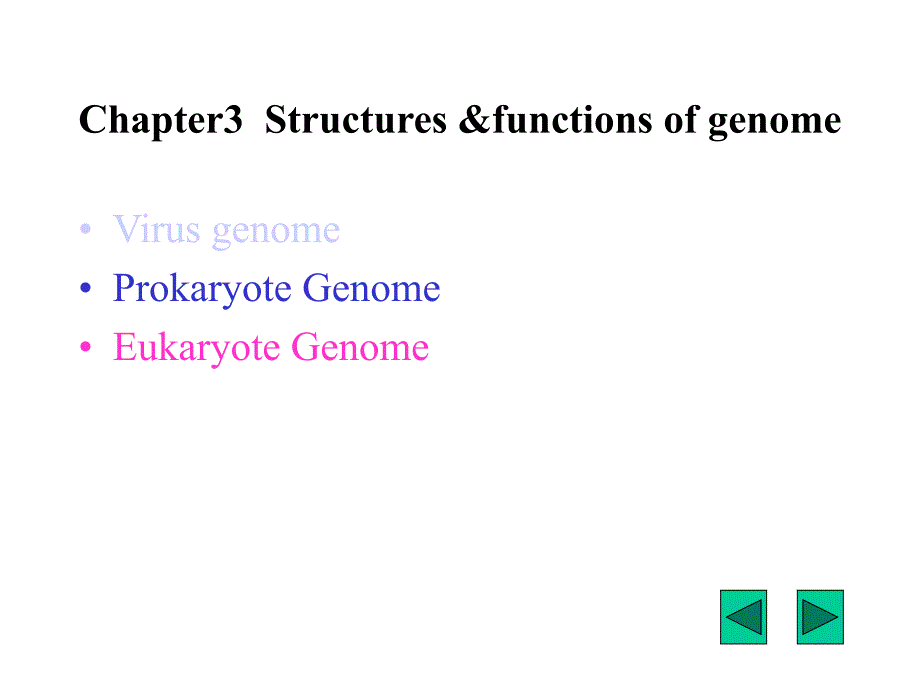Open the blue Prokaryote Genome link
Viewport: 920px width, 690px height.
coord(276,289)
